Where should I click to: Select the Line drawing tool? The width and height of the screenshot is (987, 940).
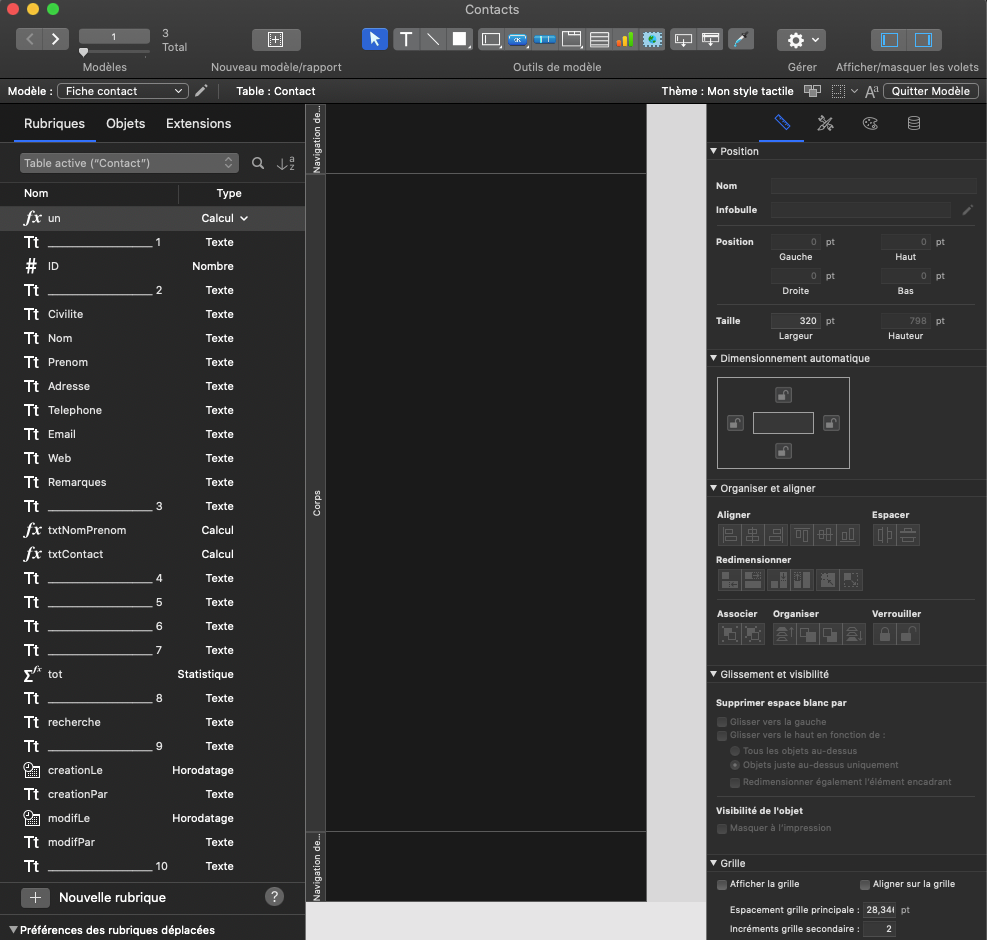coord(432,39)
